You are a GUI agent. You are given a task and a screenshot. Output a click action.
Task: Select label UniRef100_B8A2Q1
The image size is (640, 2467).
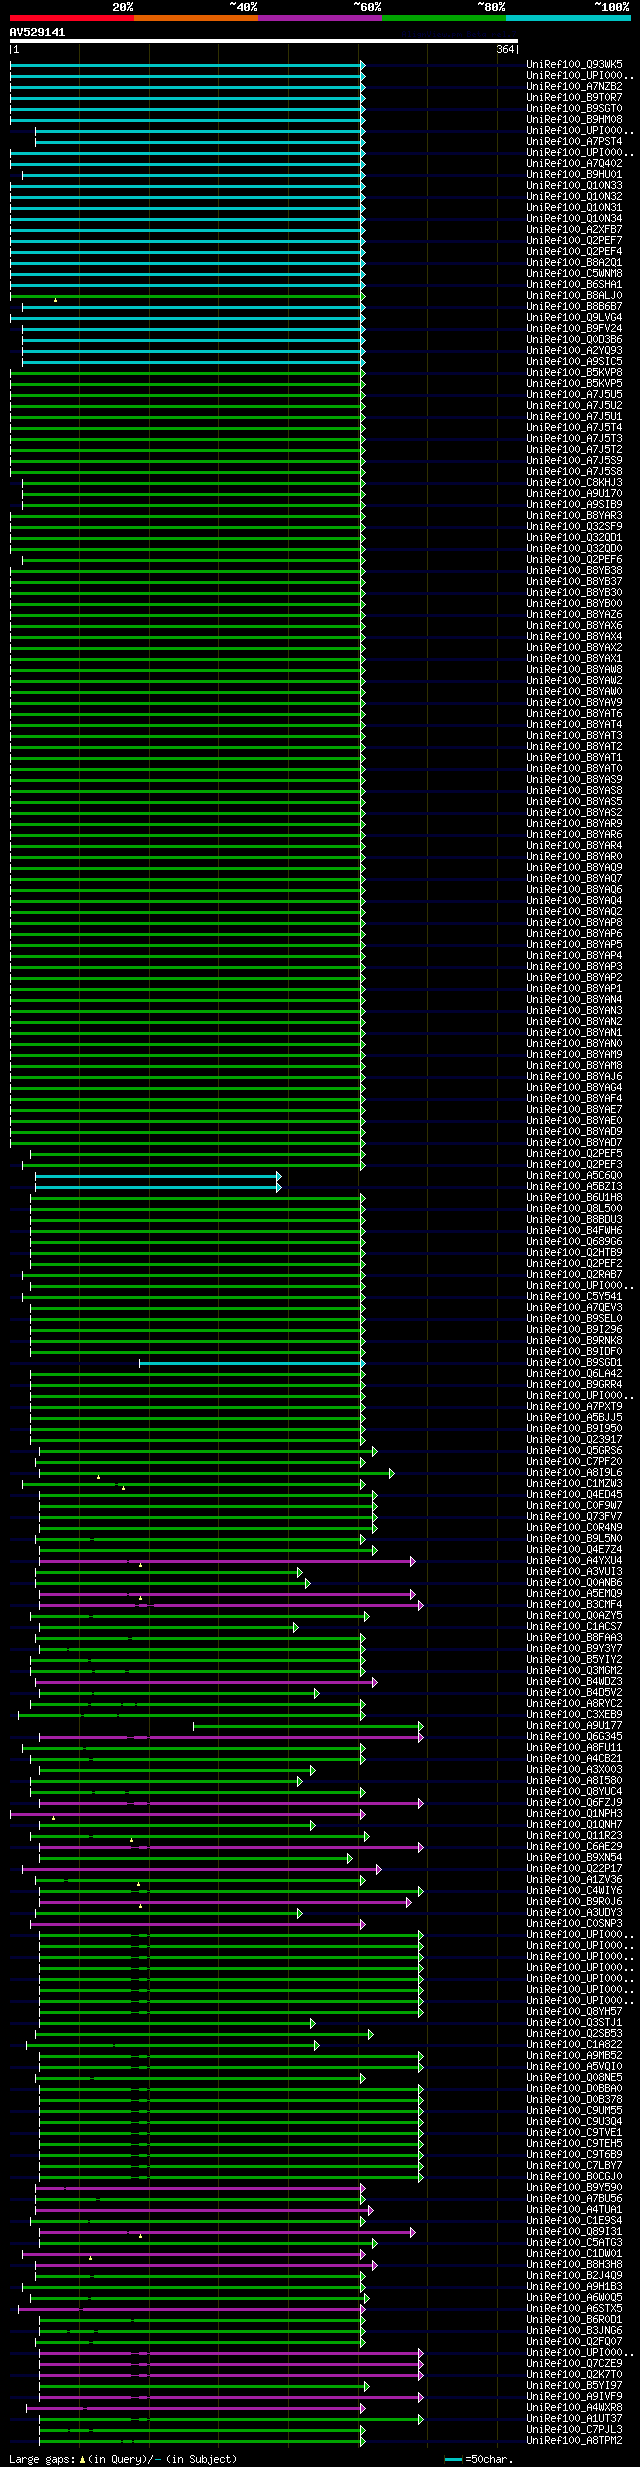point(574,262)
